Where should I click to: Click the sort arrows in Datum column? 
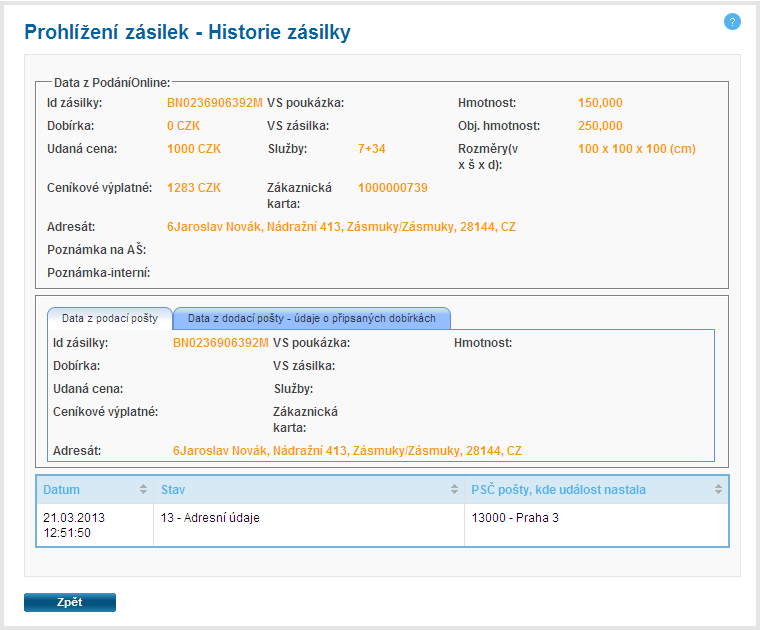click(x=143, y=490)
